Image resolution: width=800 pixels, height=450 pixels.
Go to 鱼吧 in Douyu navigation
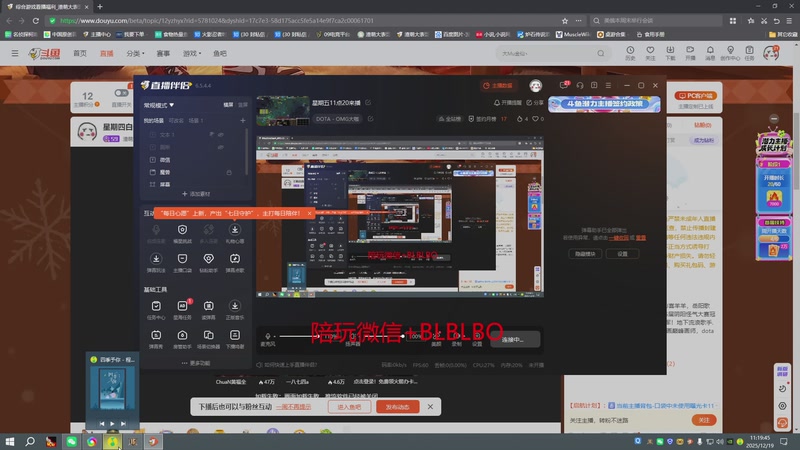(220, 53)
